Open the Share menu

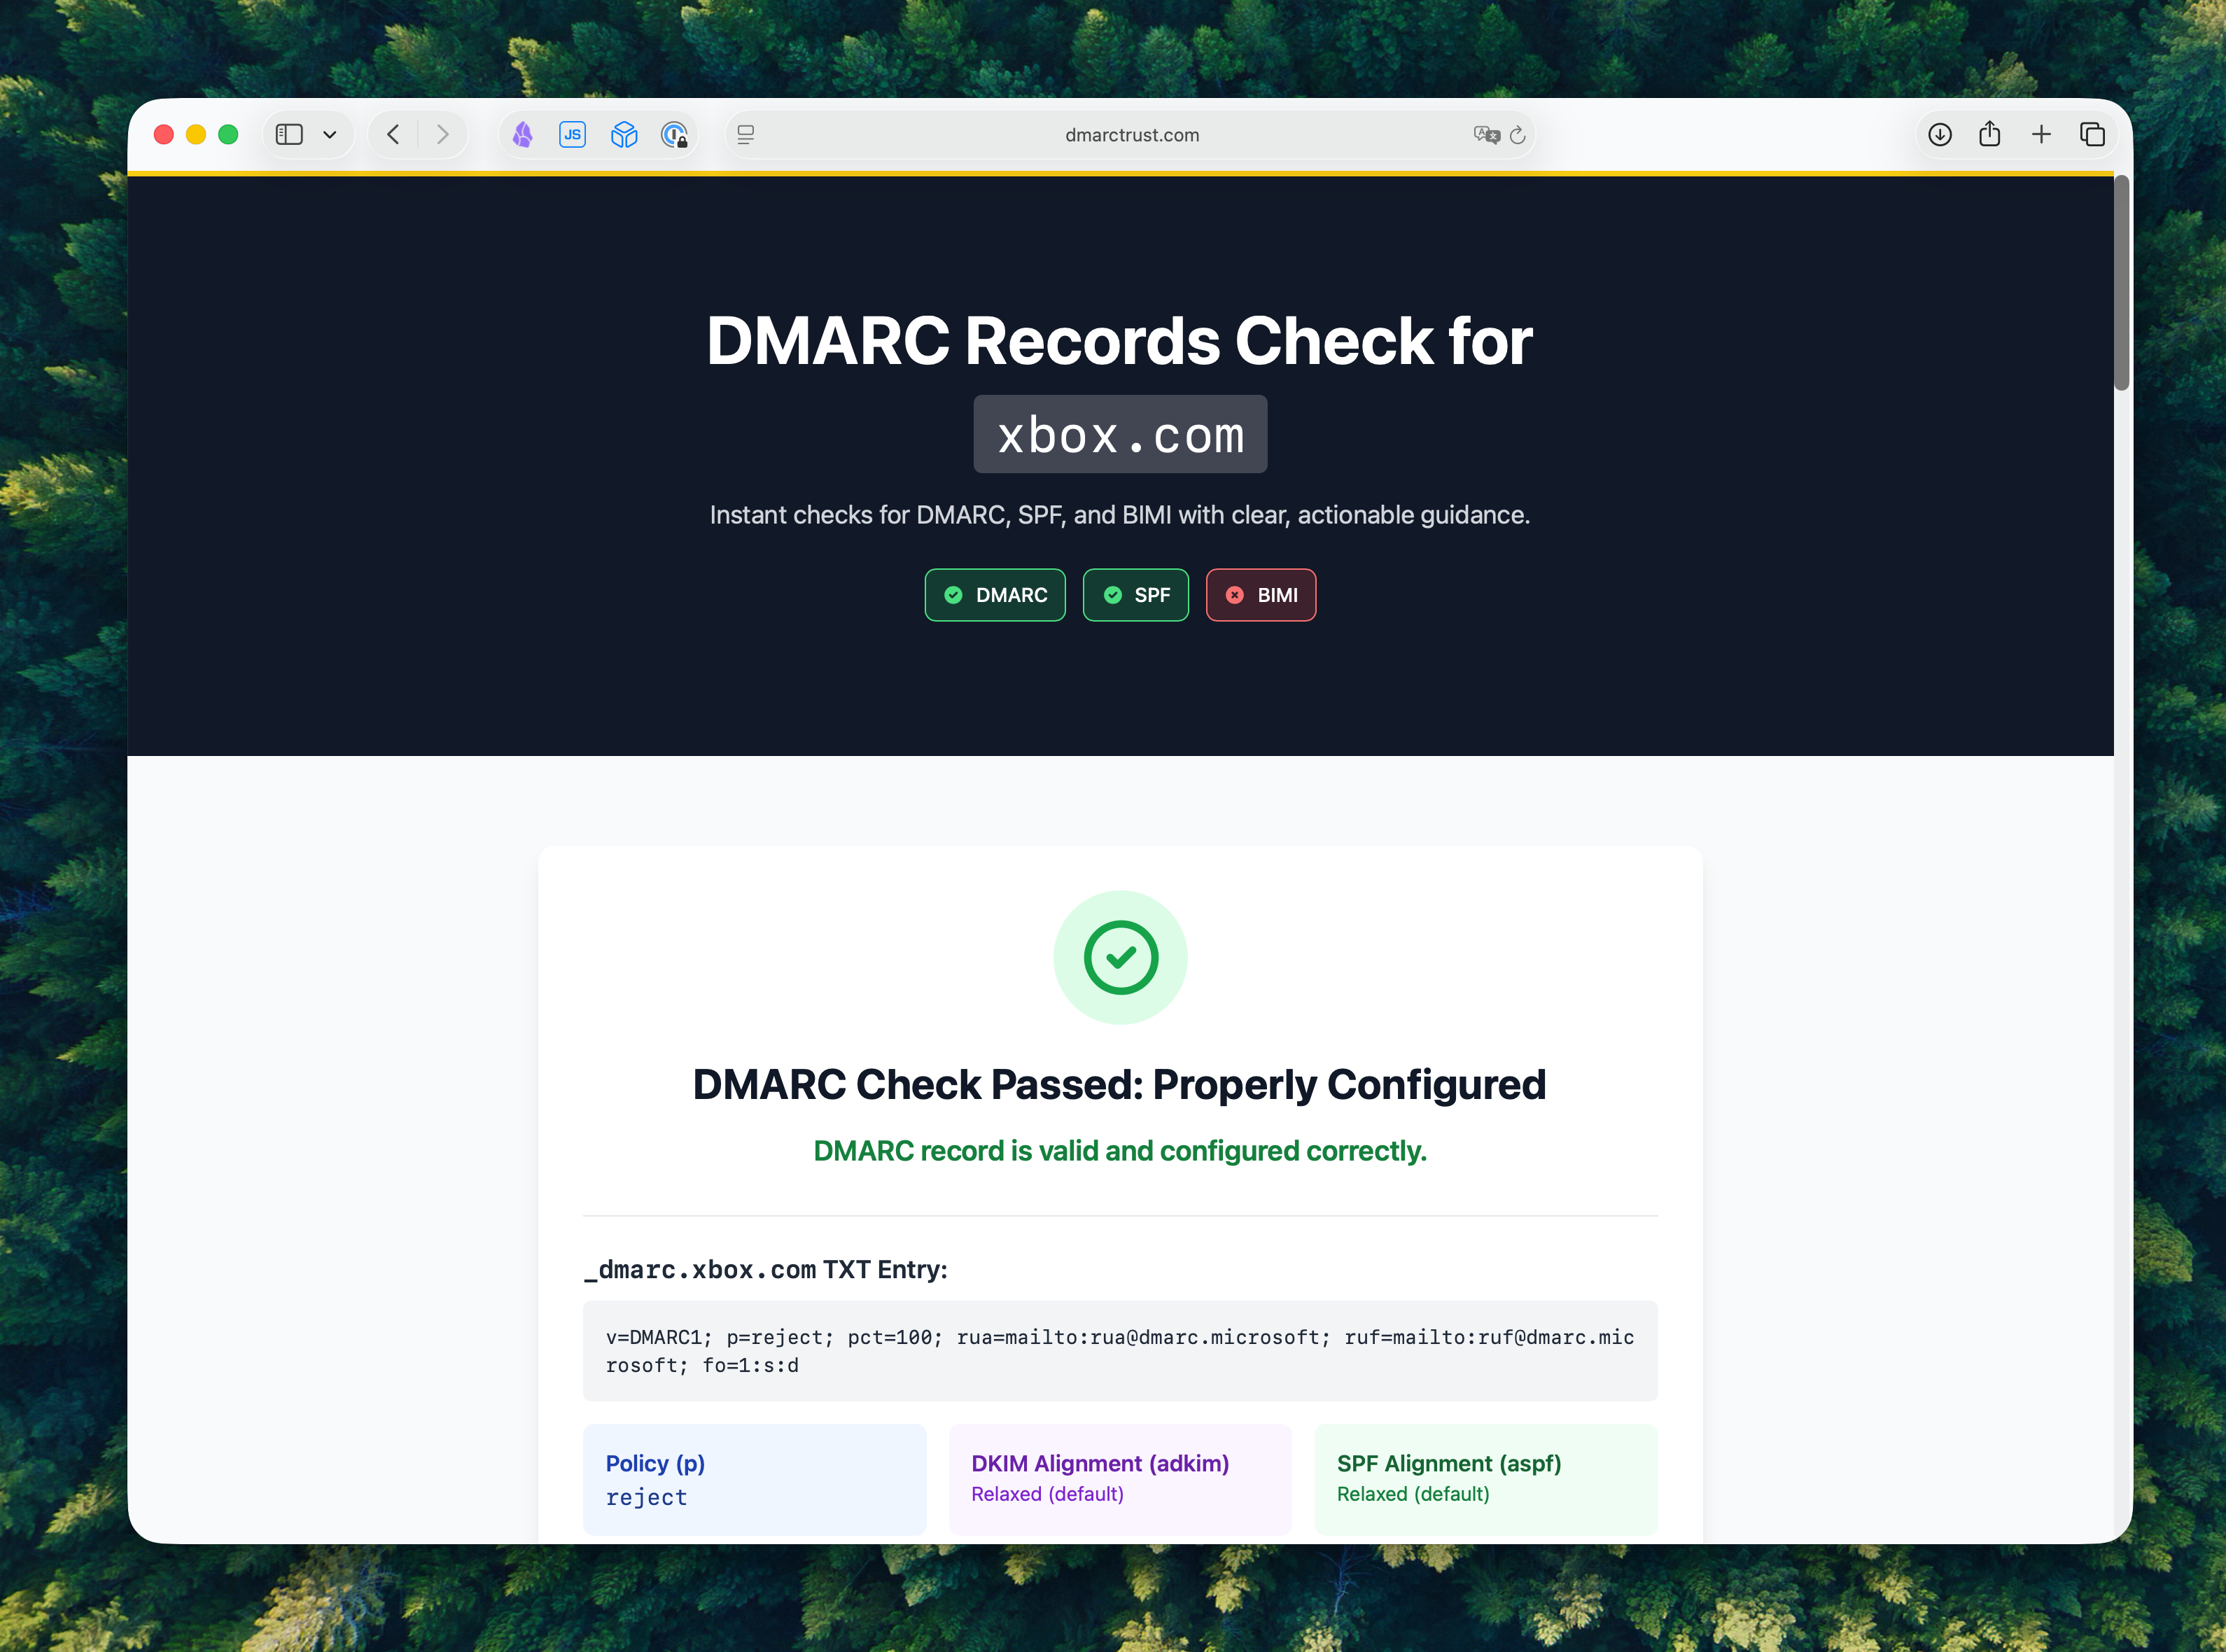pos(1990,134)
